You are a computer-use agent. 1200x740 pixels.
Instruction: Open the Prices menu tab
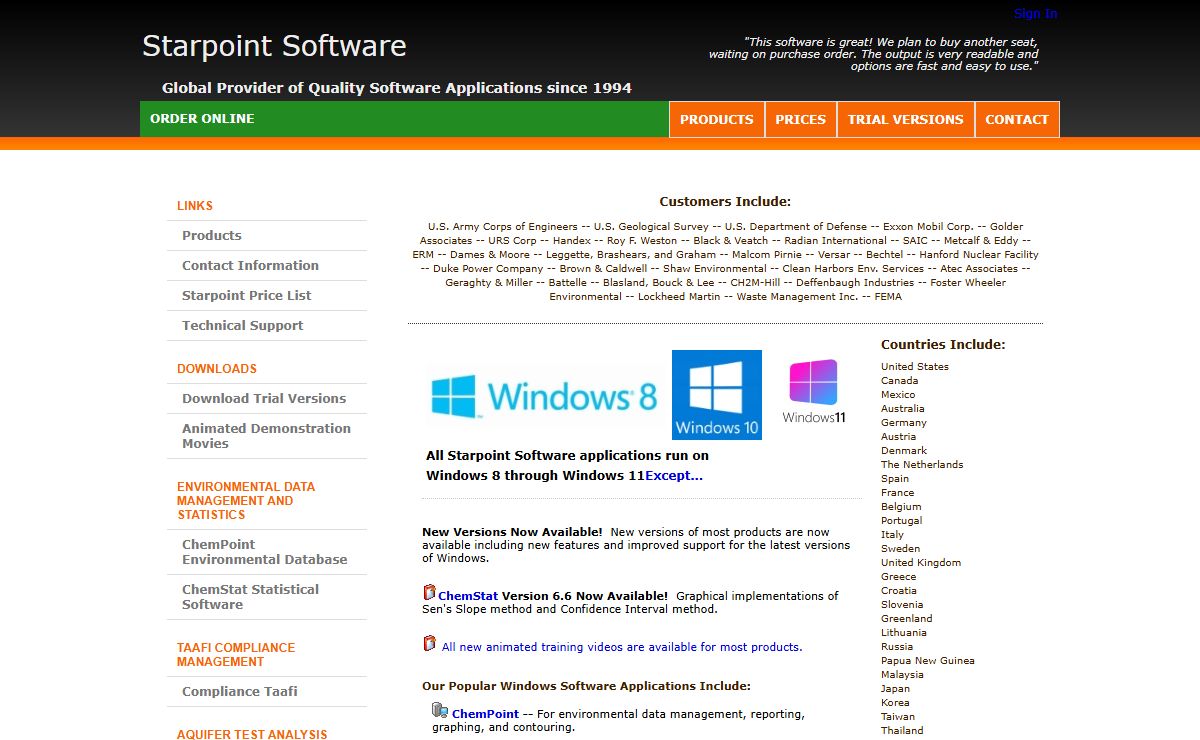[800, 119]
